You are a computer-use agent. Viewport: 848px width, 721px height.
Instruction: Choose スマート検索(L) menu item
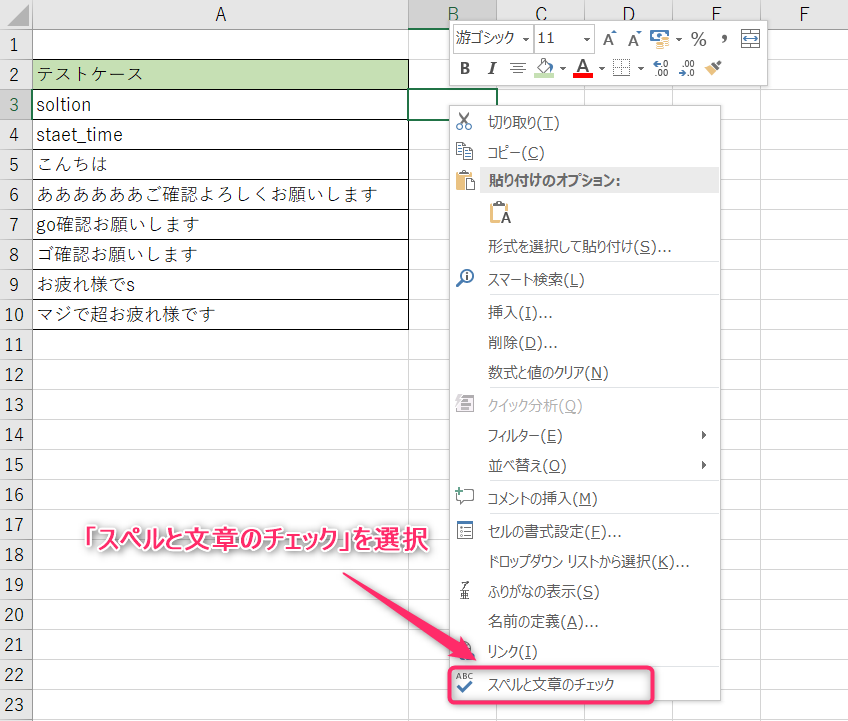(x=585, y=280)
